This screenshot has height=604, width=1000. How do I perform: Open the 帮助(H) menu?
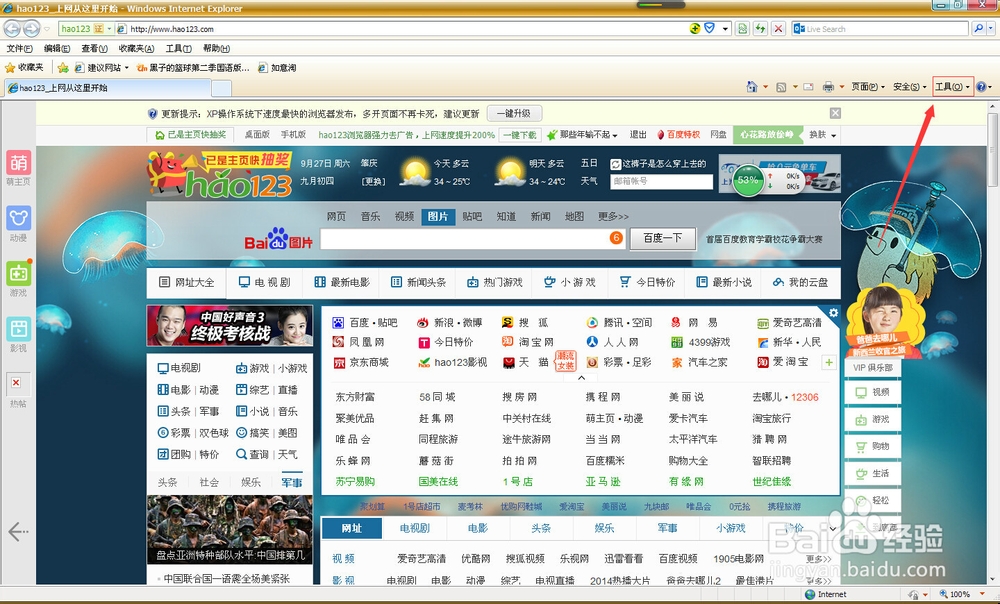(216, 48)
